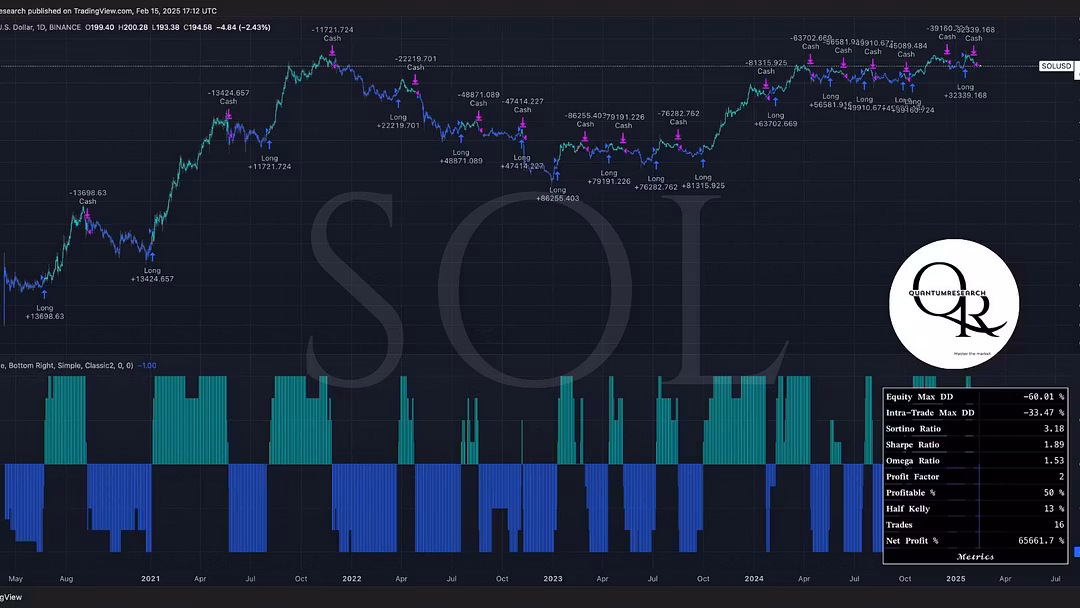Click the Cash exit marker labeled -22219.701
This screenshot has width=1080, height=608.
coord(415,78)
